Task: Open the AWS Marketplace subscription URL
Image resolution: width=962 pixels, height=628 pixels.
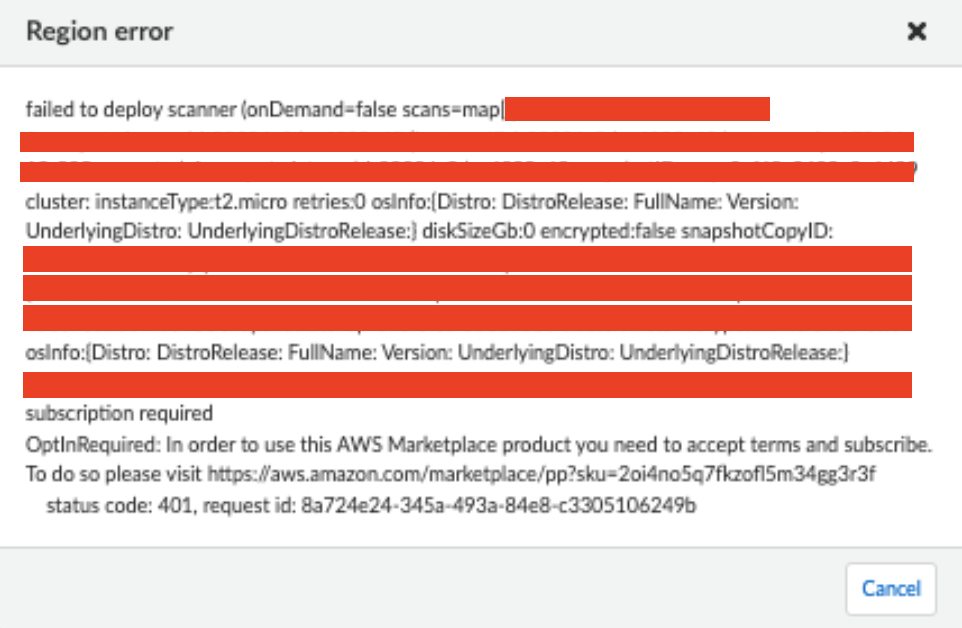Action: pyautogui.click(x=542, y=474)
